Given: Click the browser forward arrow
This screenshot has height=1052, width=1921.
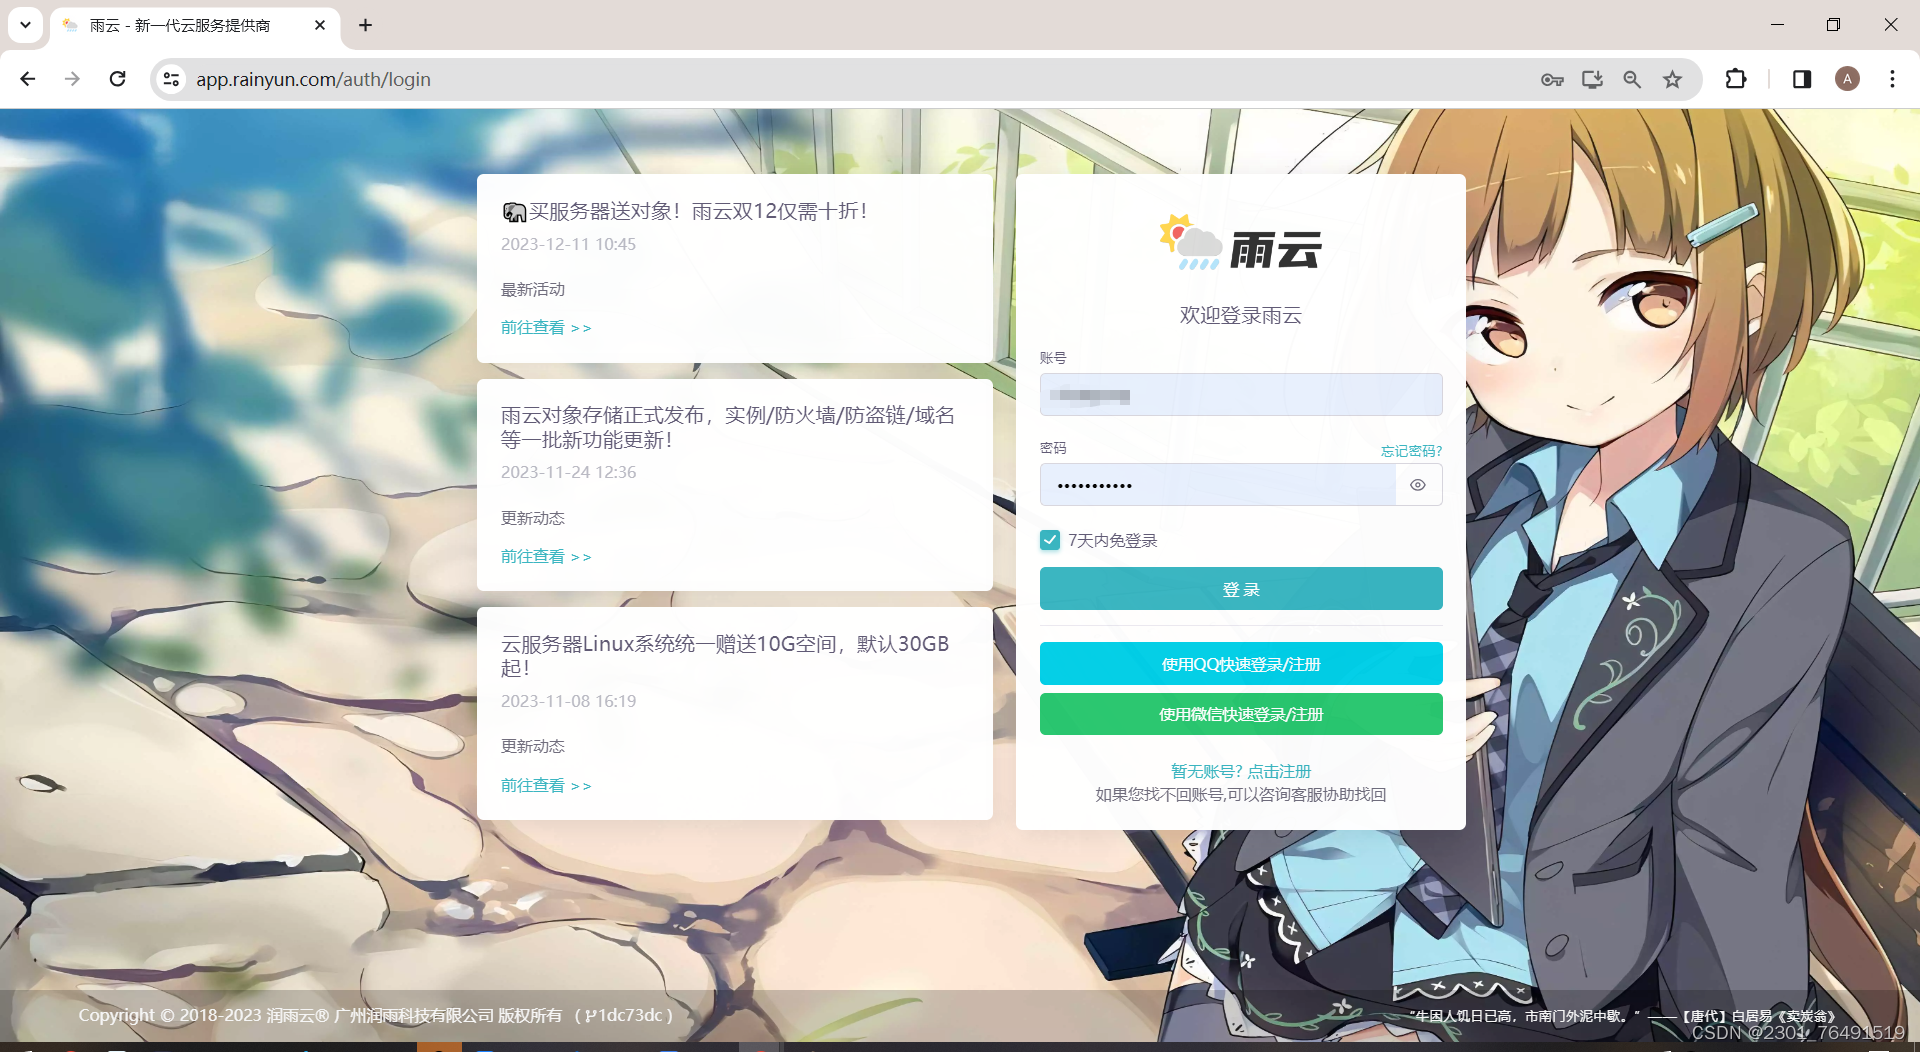Looking at the screenshot, I should click(x=72, y=79).
